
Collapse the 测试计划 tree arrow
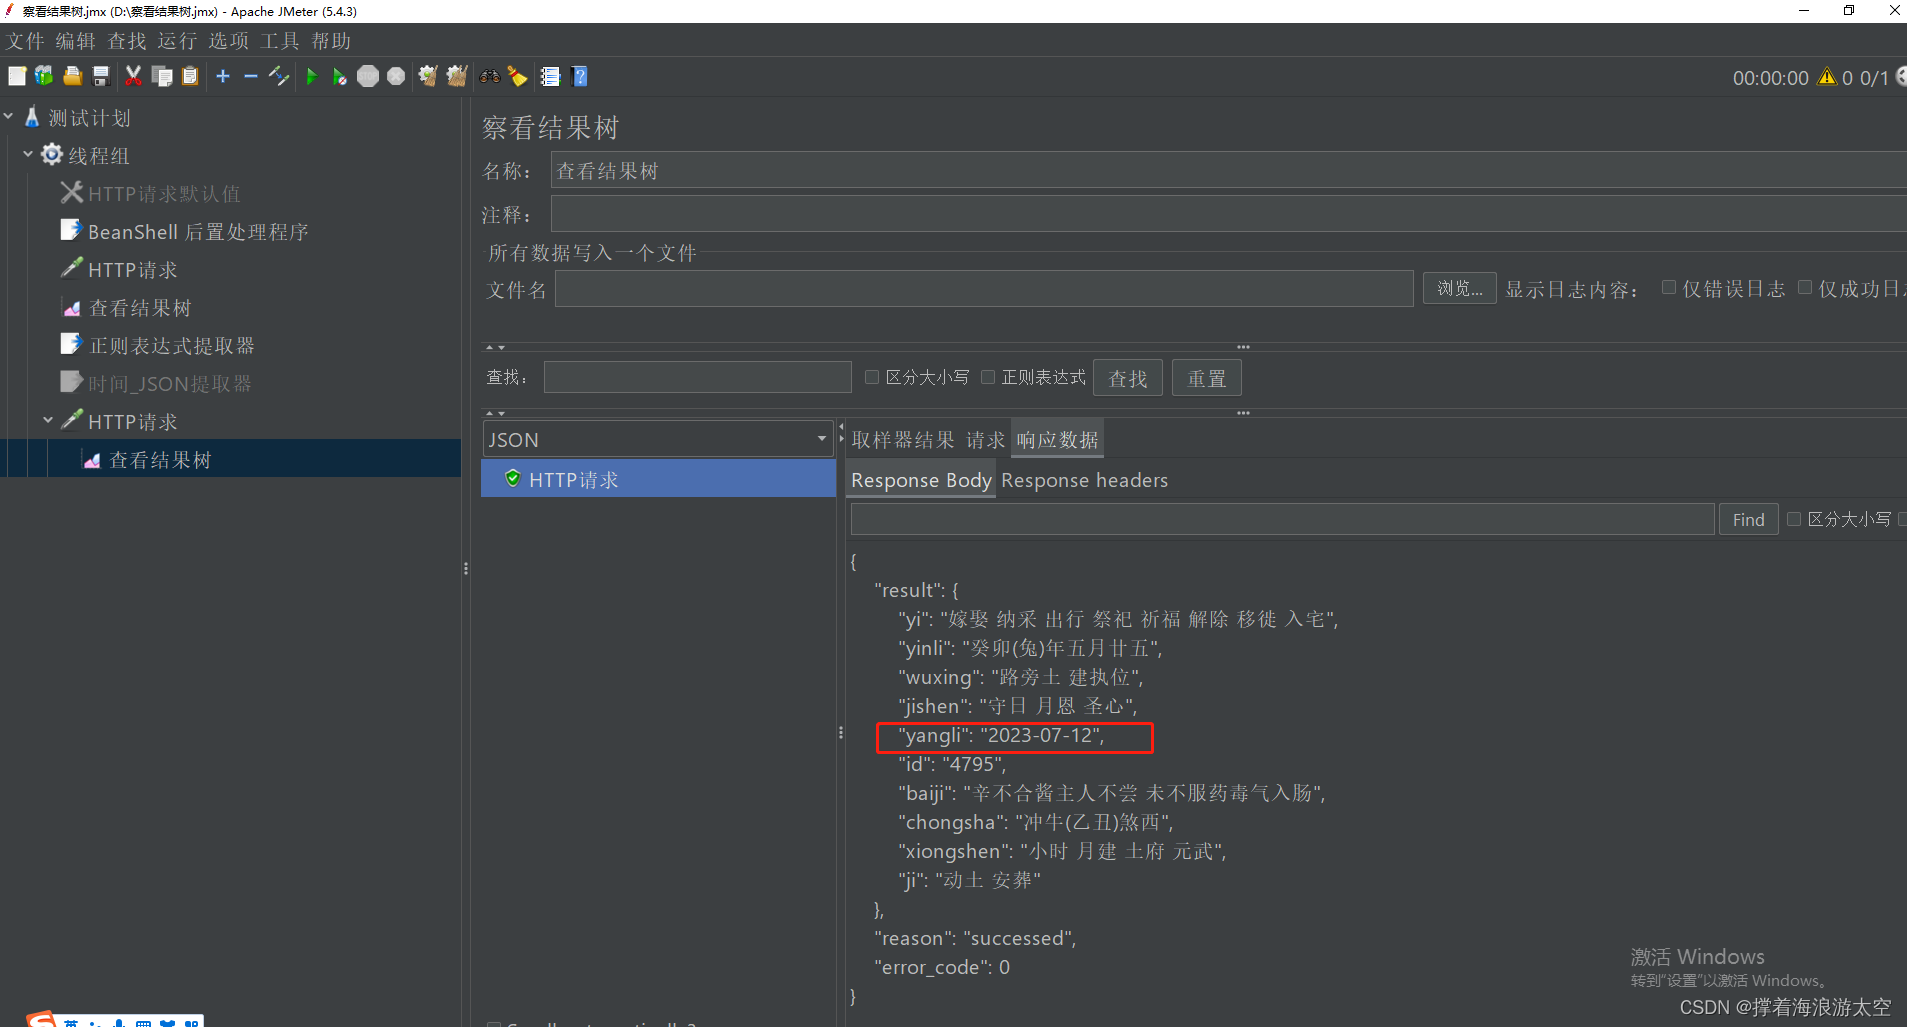[x=9, y=117]
